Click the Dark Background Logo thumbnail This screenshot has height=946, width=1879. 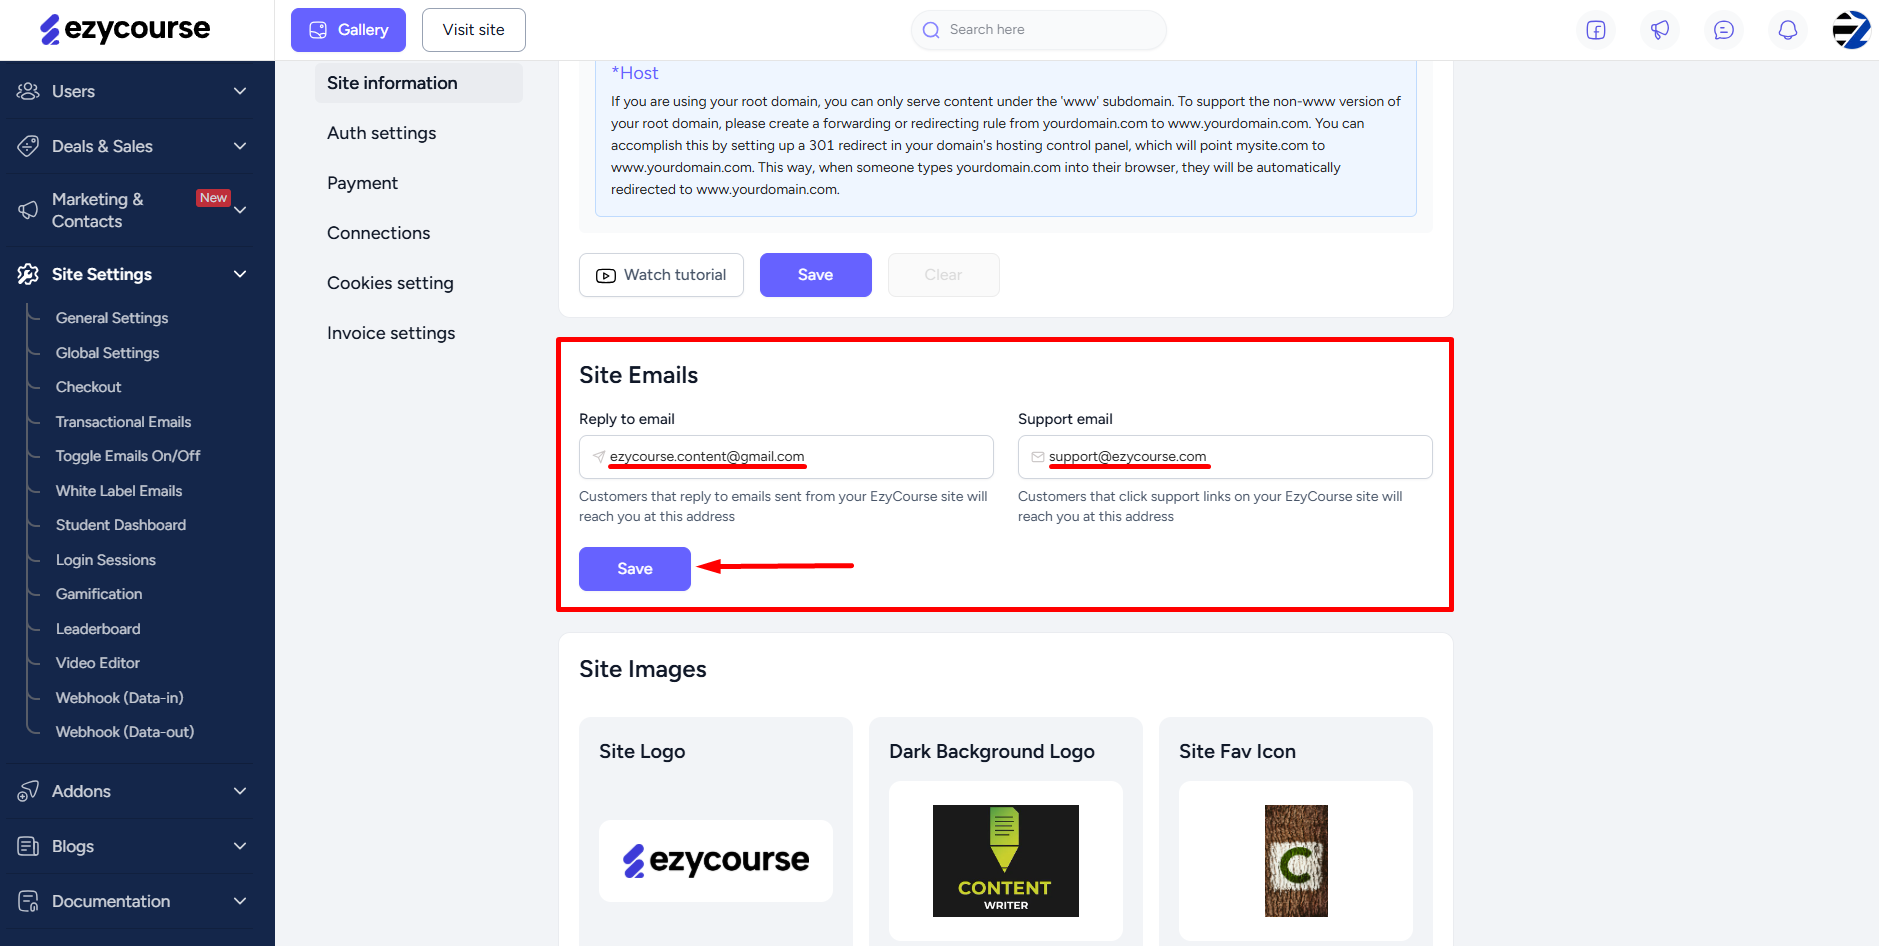(x=1006, y=861)
